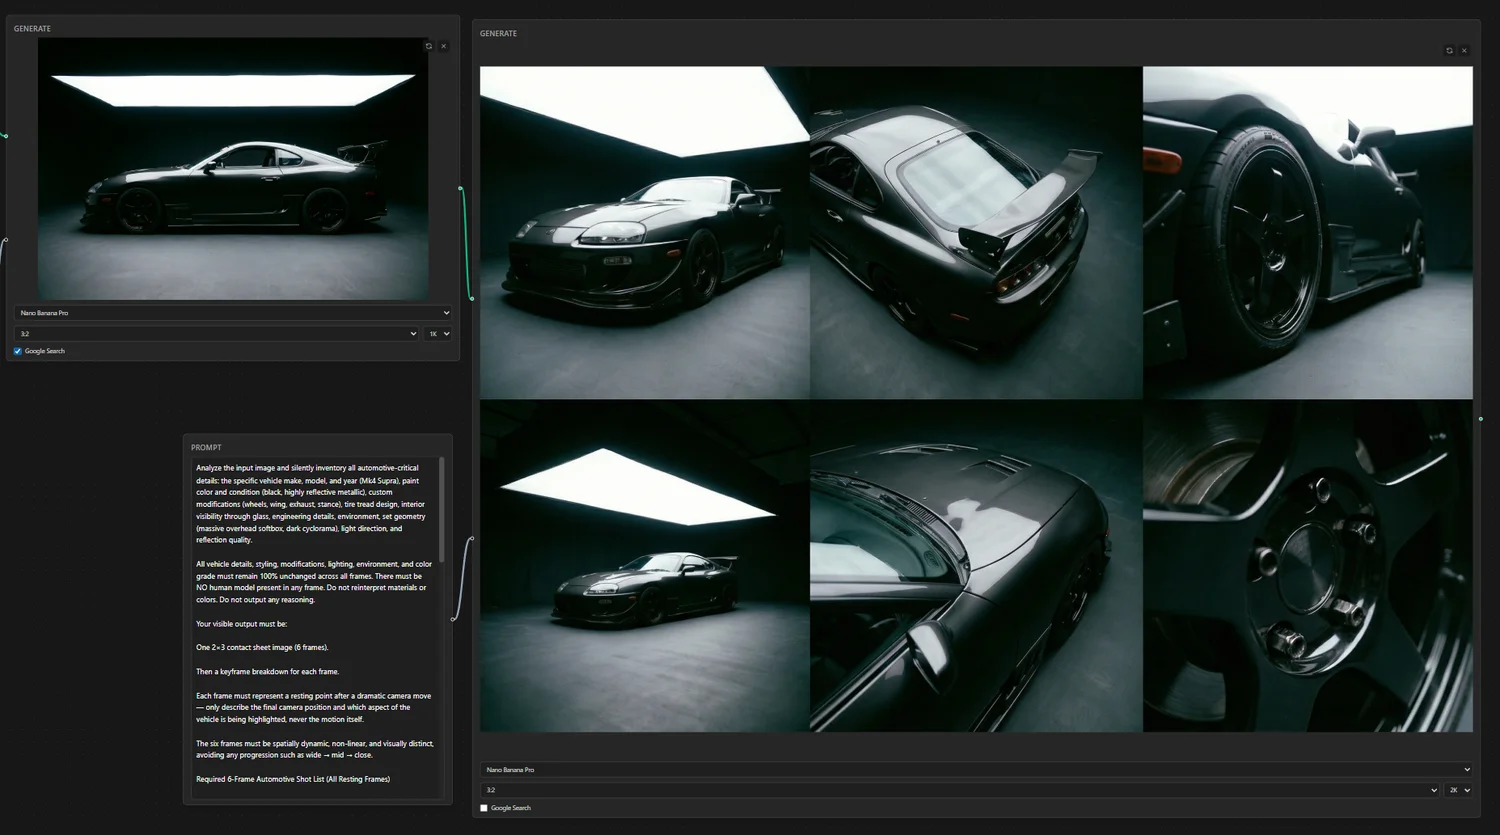Select the front three-quarter Supra frame in the sheet
This screenshot has height=835, width=1500.
click(x=644, y=230)
